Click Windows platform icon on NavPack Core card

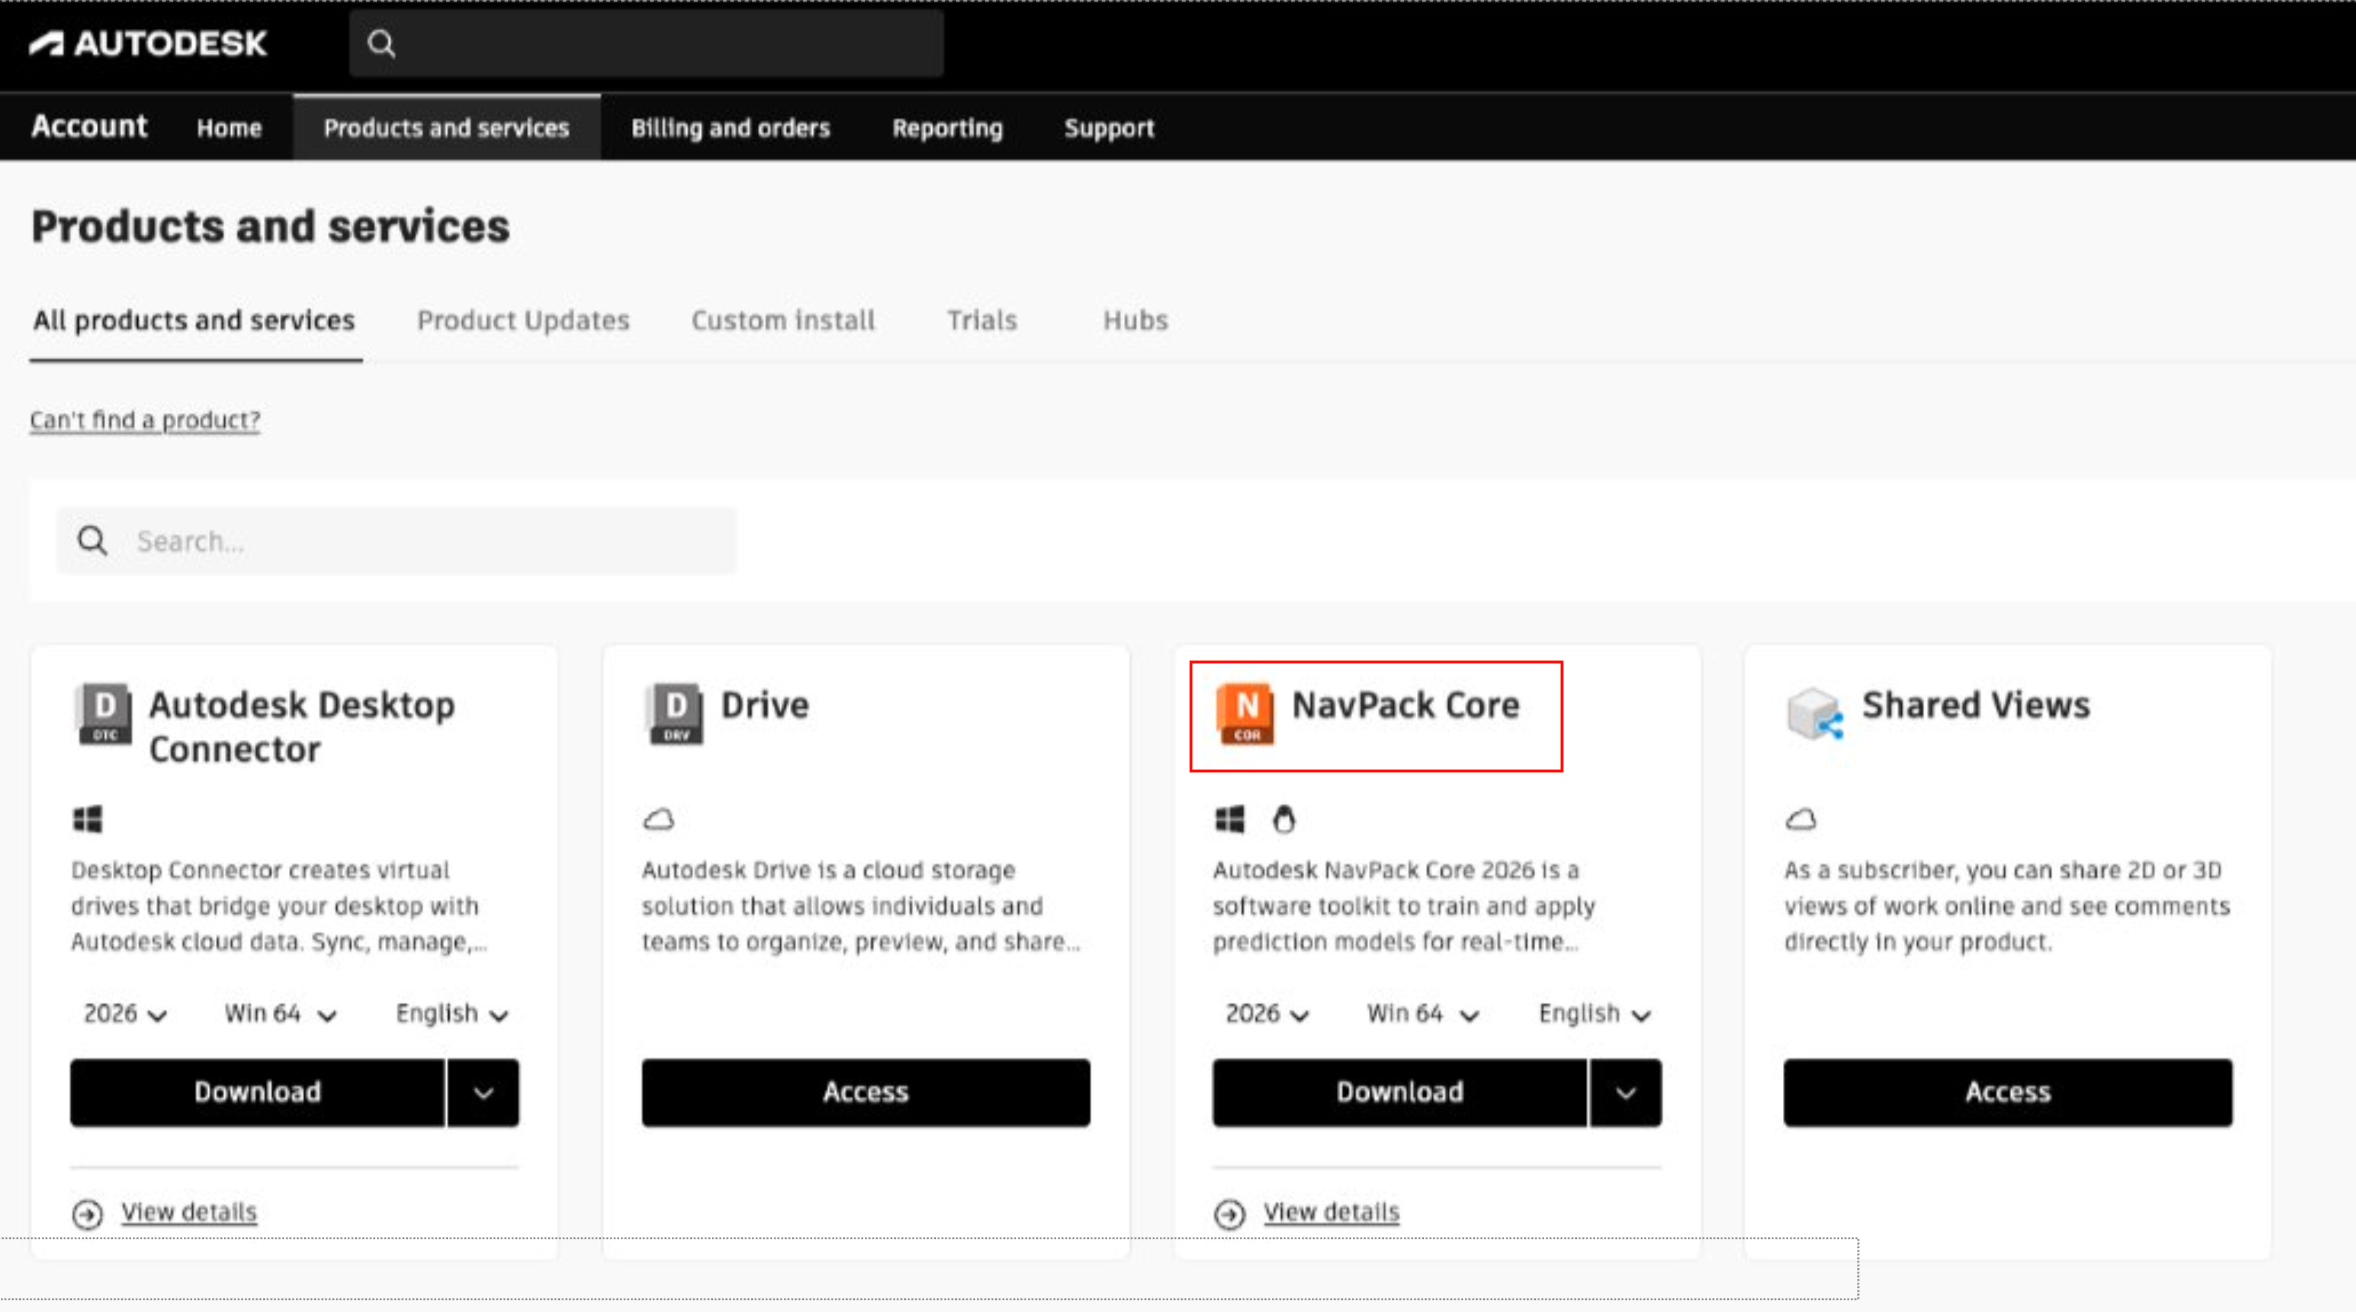click(1230, 819)
